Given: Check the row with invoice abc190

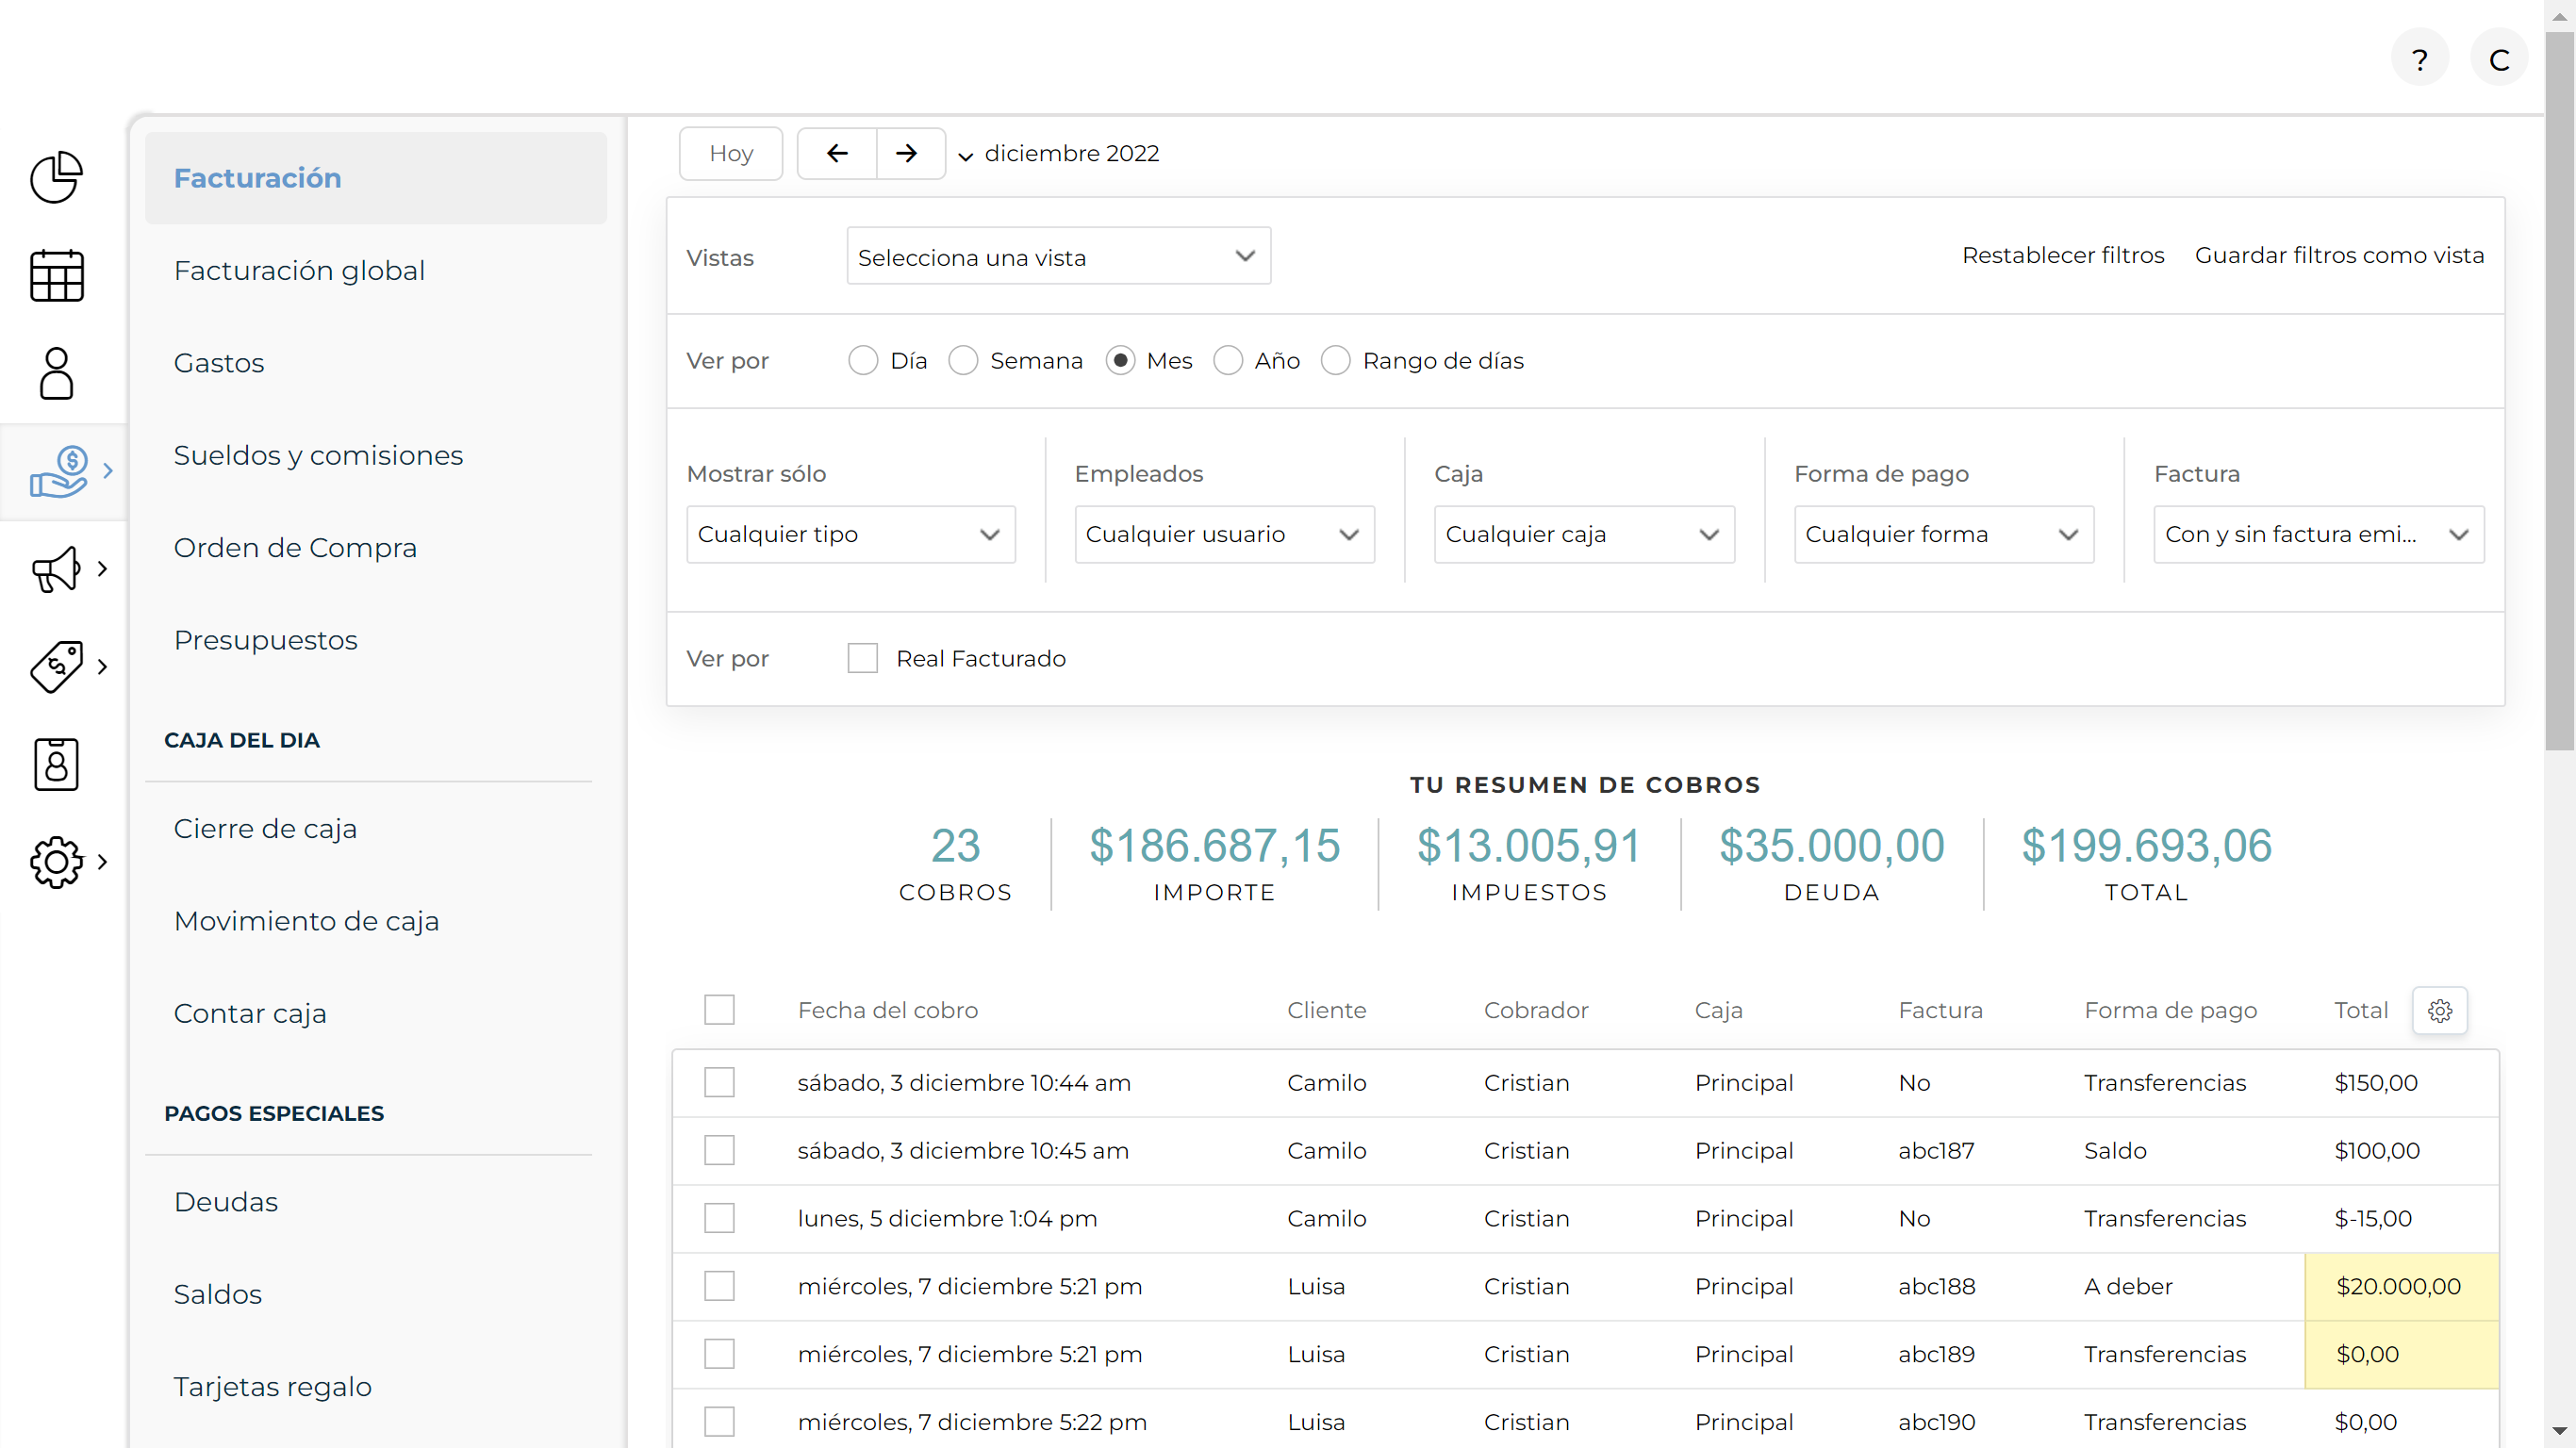Looking at the screenshot, I should point(719,1422).
